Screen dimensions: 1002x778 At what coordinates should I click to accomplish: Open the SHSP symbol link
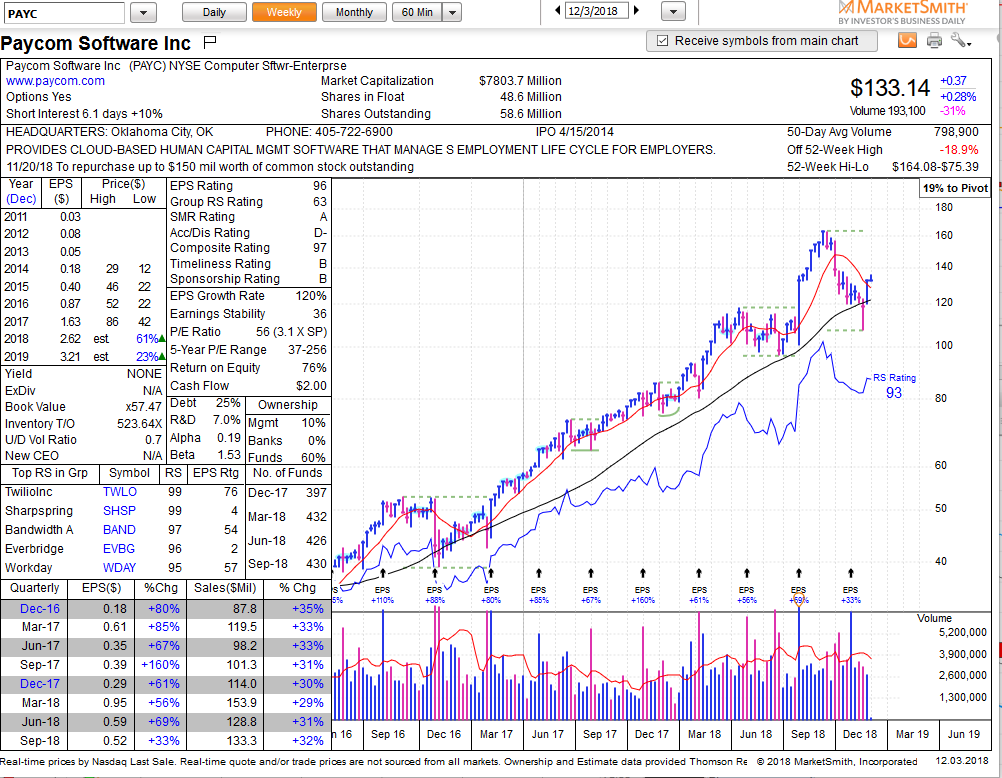(x=119, y=511)
